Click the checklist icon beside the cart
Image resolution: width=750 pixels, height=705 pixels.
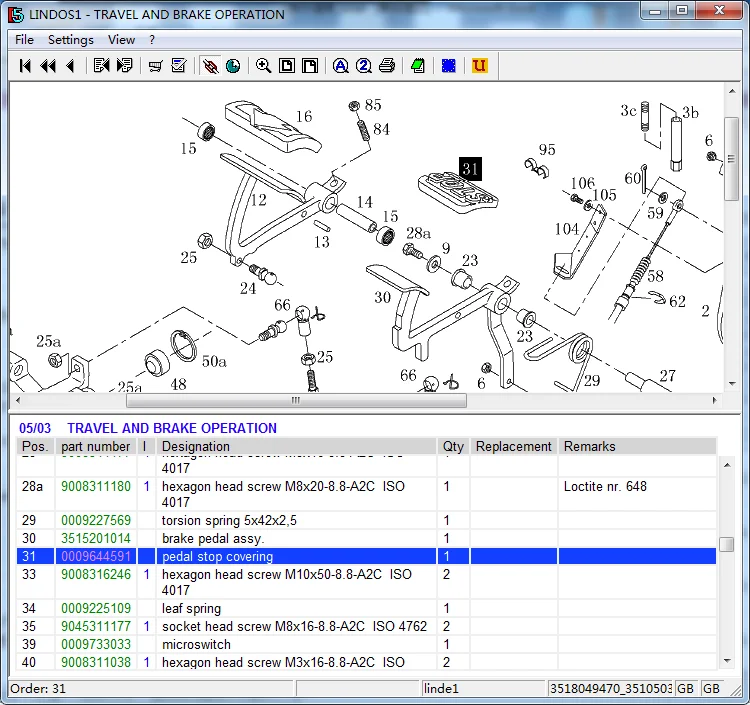pyautogui.click(x=179, y=66)
